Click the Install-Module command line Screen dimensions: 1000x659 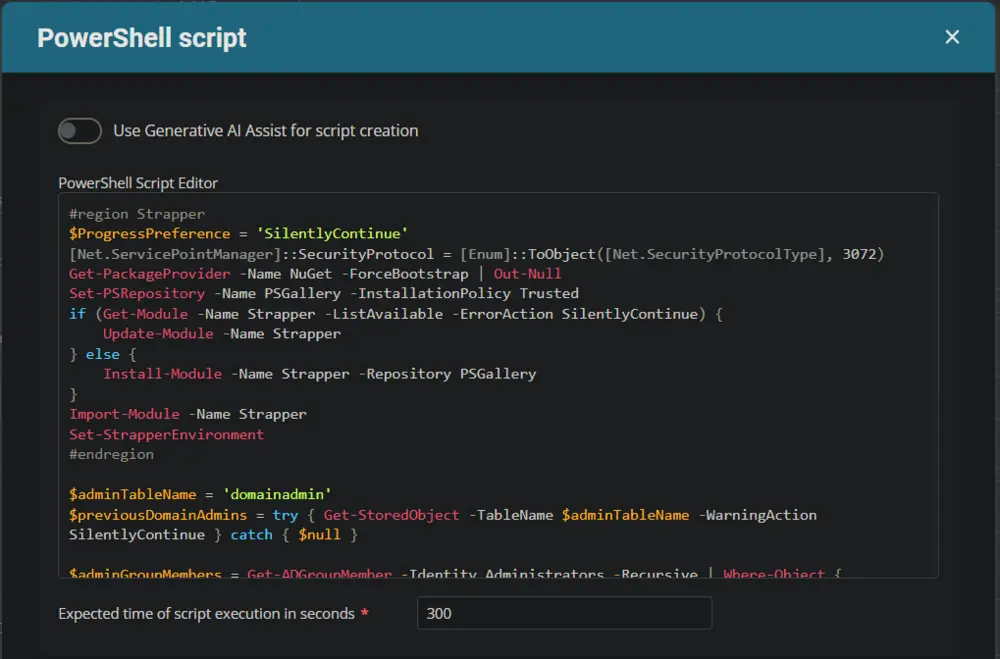pos(320,374)
